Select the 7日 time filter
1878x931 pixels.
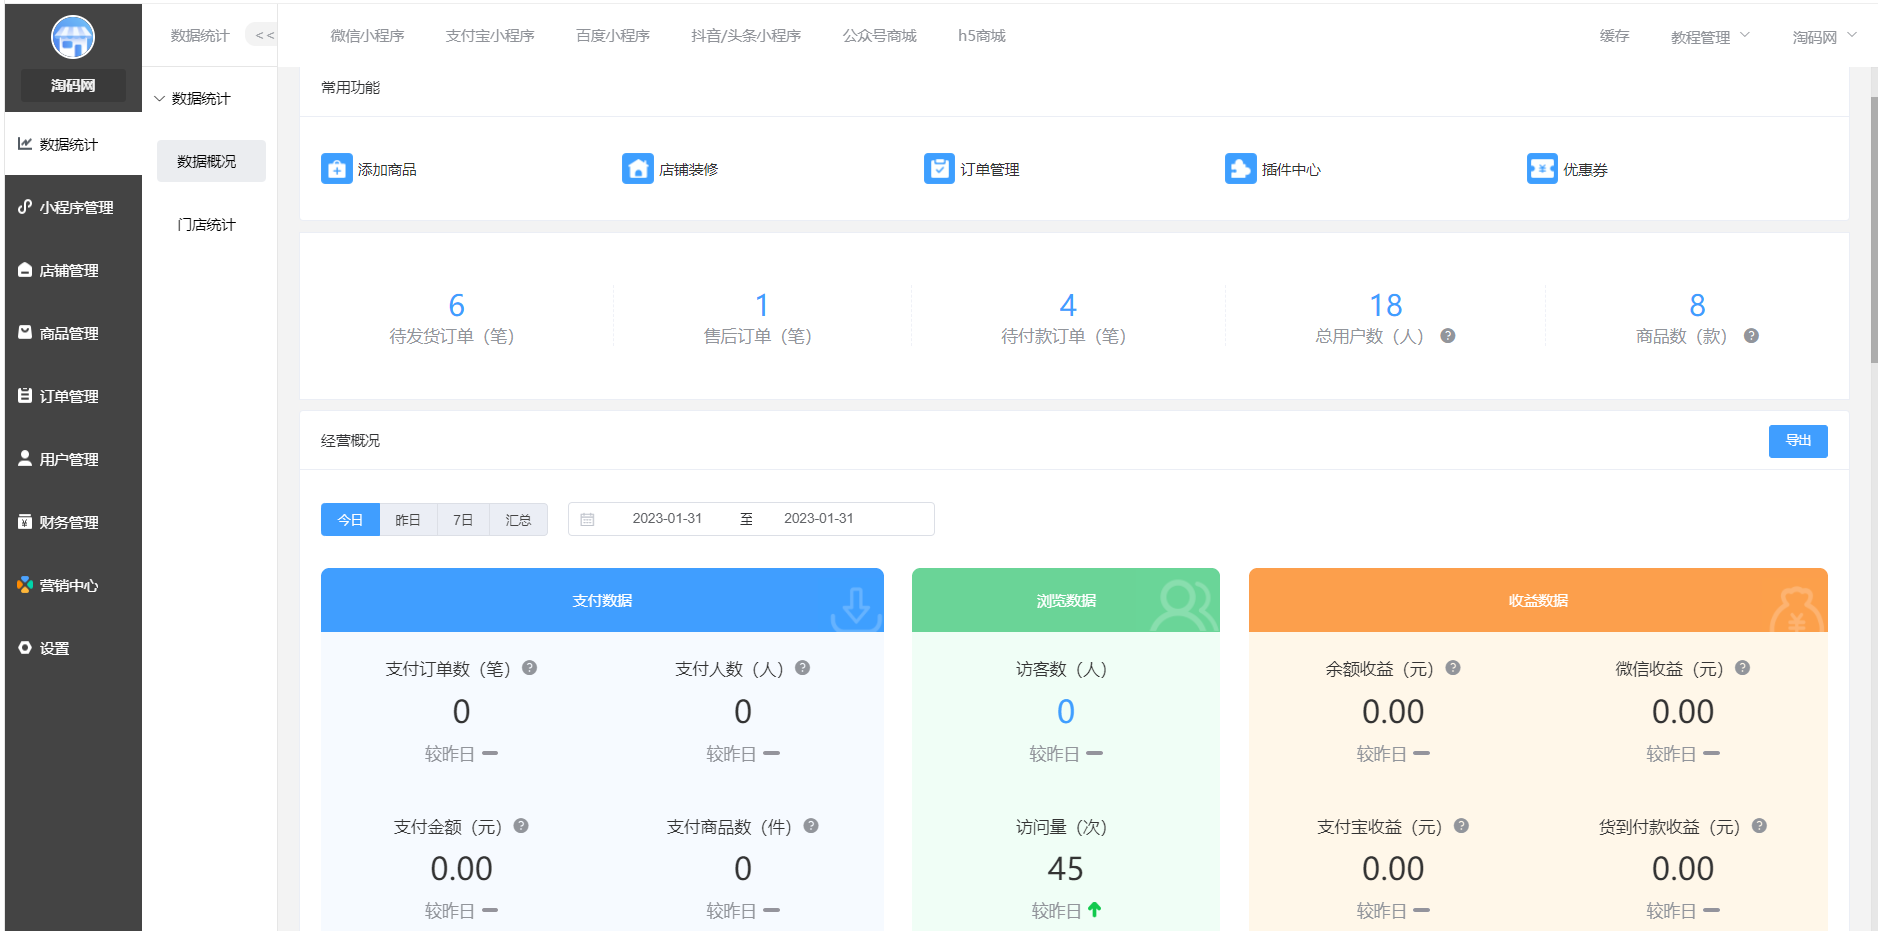[x=463, y=520]
